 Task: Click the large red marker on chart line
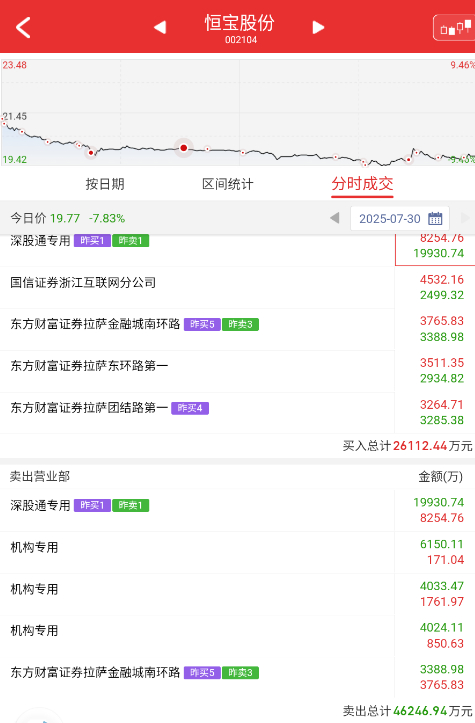(184, 148)
